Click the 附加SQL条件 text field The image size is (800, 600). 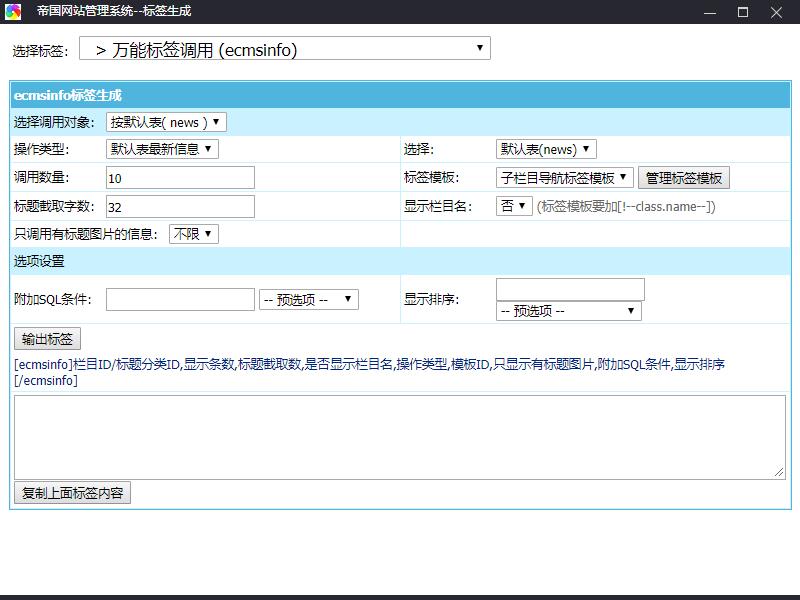pos(180,300)
